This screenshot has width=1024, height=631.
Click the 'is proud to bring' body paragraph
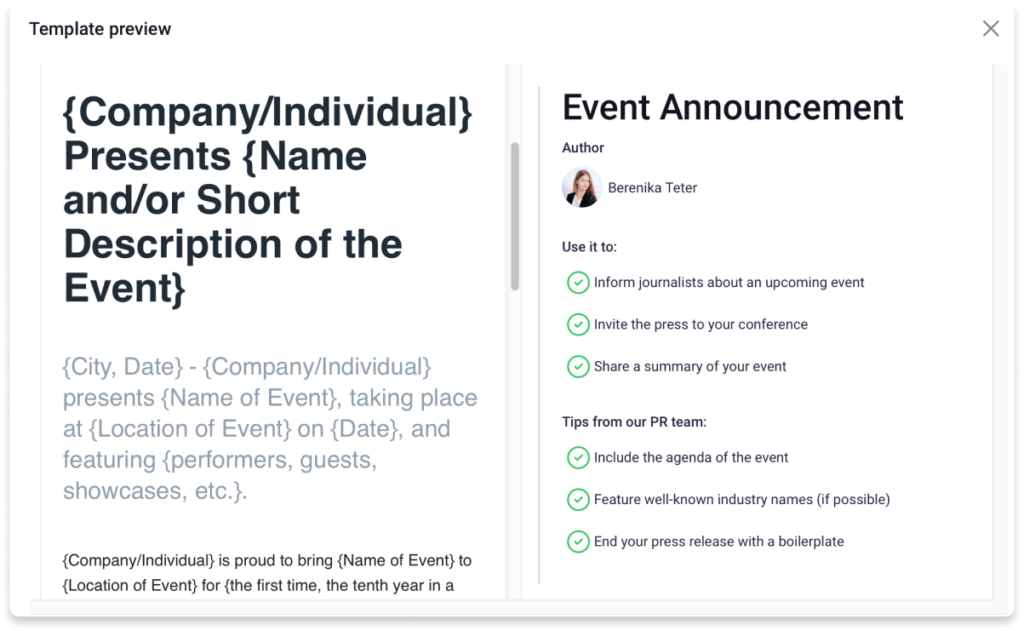[x=267, y=572]
